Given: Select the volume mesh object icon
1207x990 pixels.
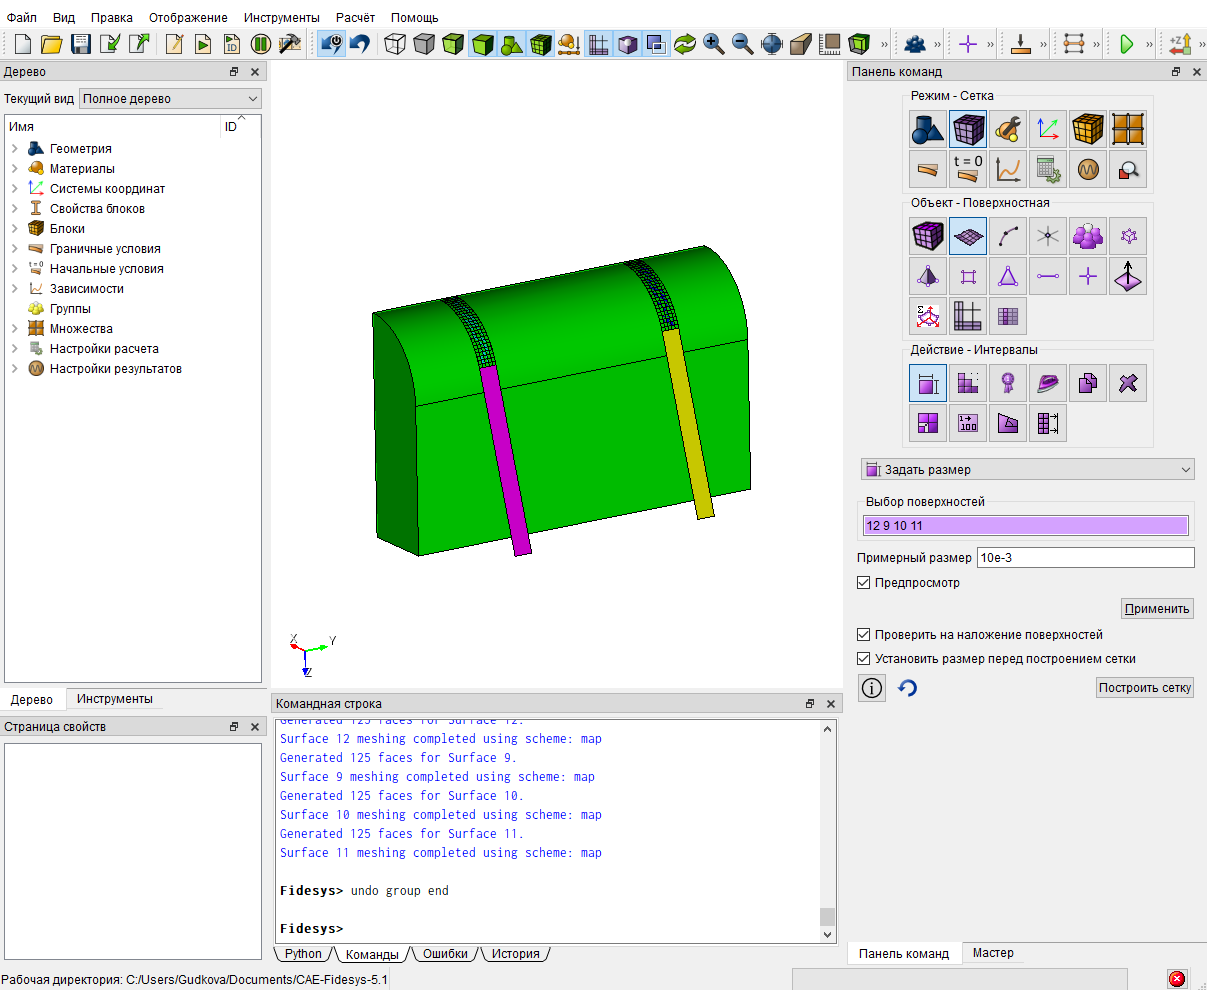Looking at the screenshot, I should pyautogui.click(x=928, y=236).
